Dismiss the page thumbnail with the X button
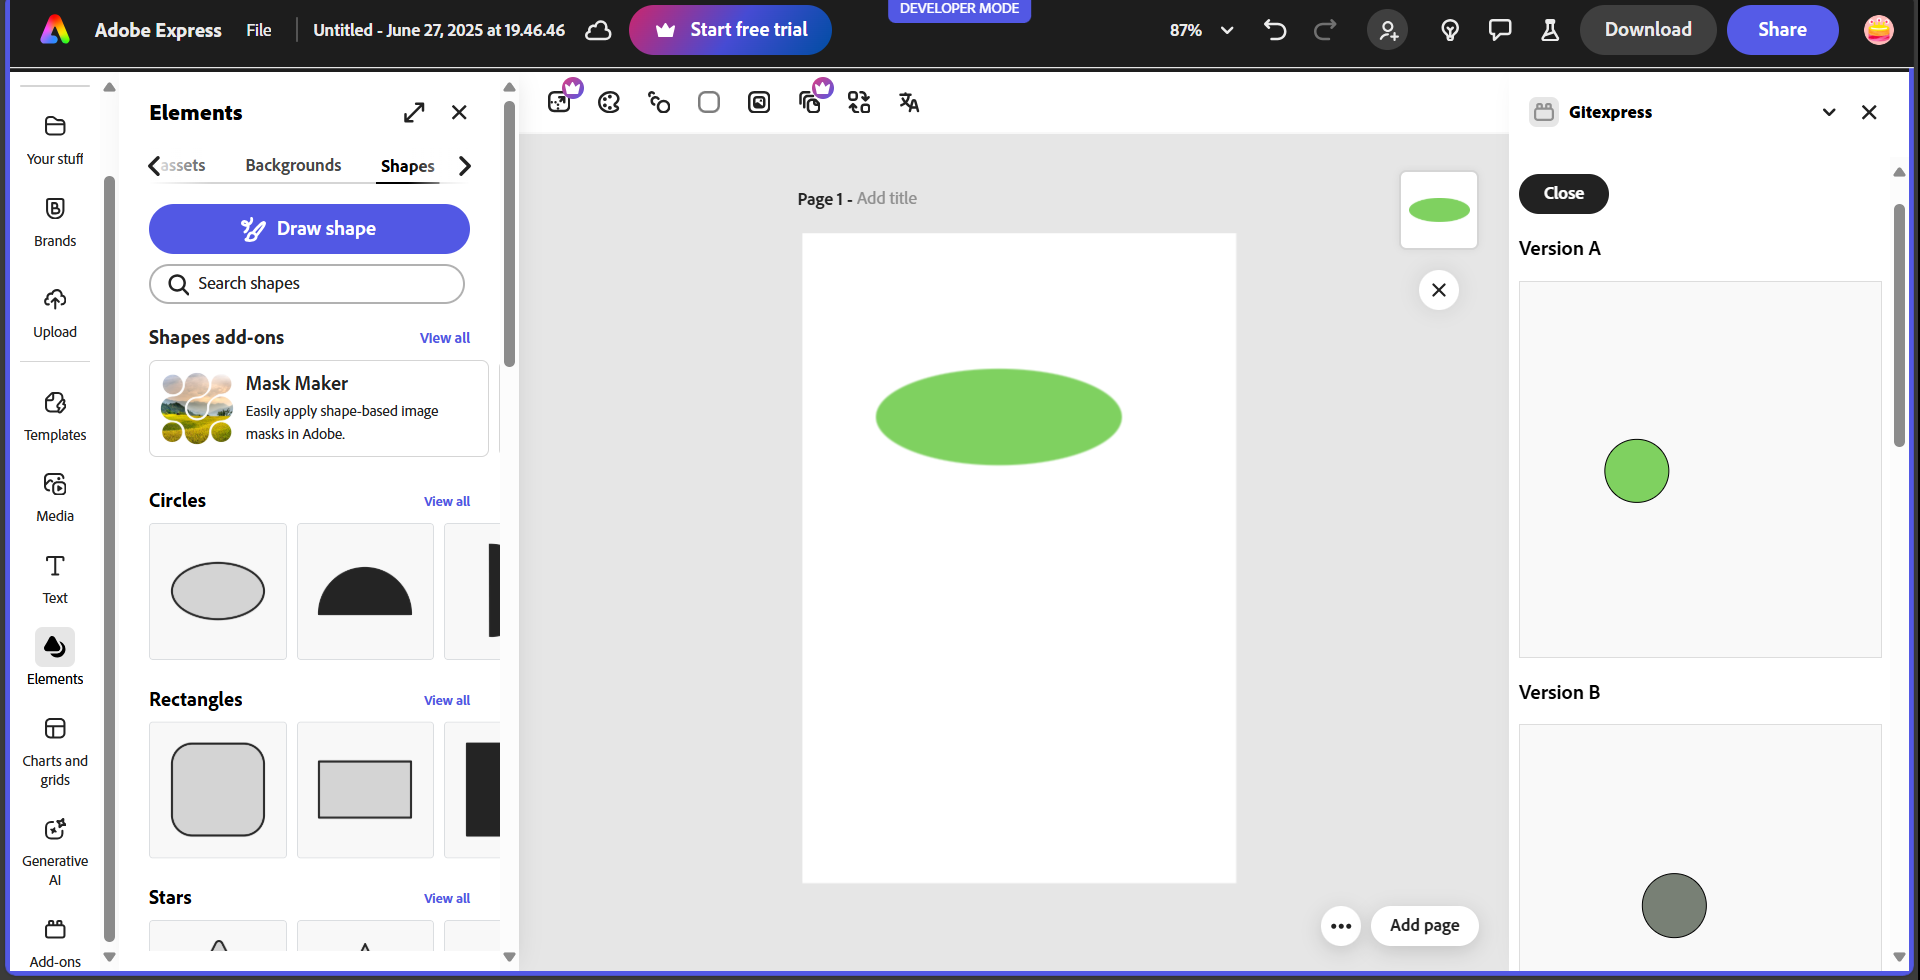The image size is (1920, 980). click(1439, 290)
